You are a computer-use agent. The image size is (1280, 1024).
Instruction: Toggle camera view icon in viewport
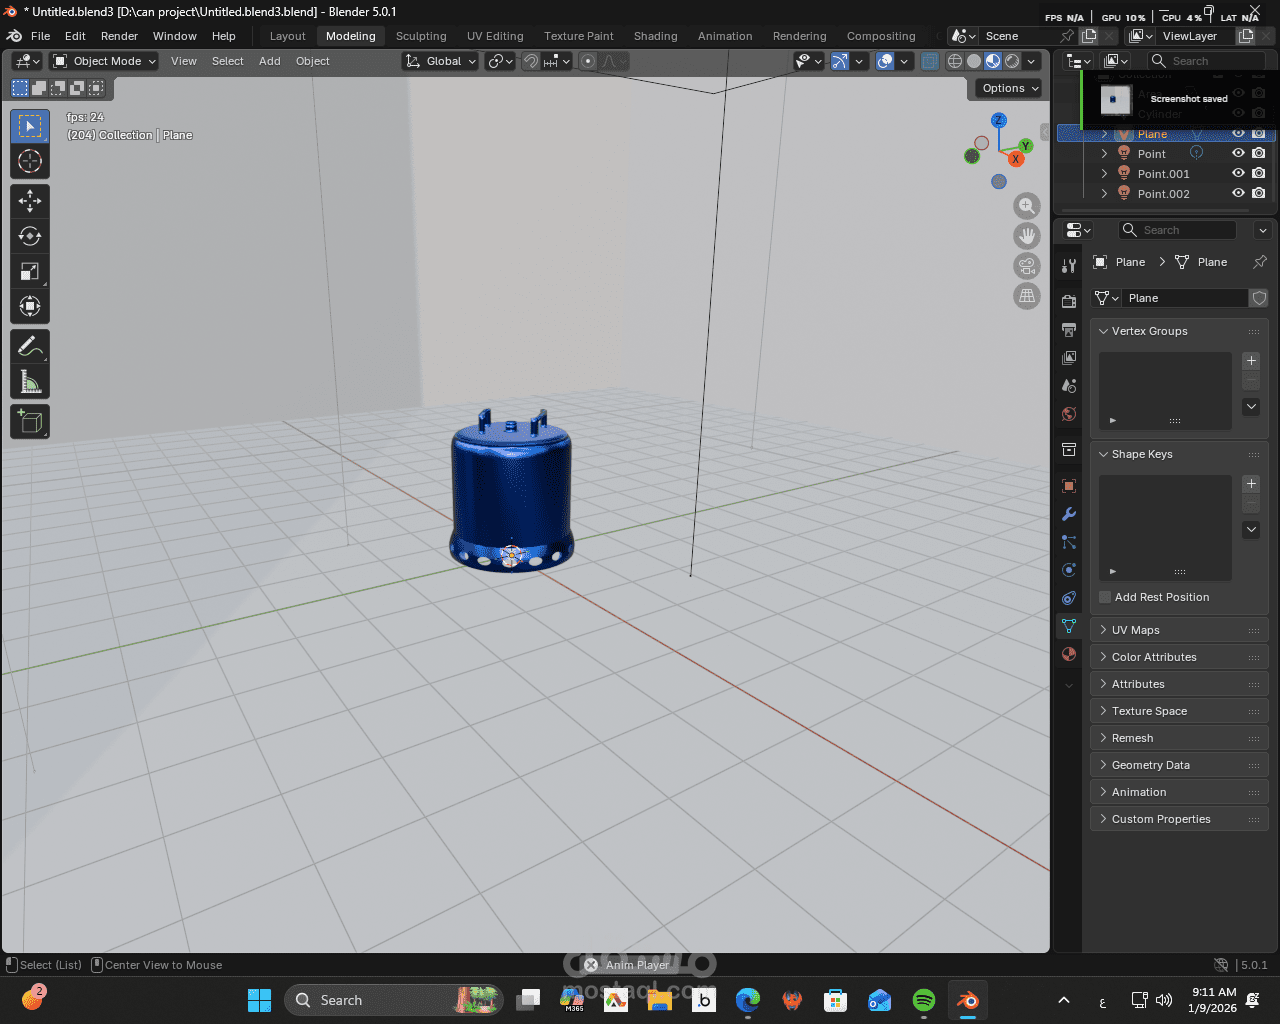(x=1027, y=266)
